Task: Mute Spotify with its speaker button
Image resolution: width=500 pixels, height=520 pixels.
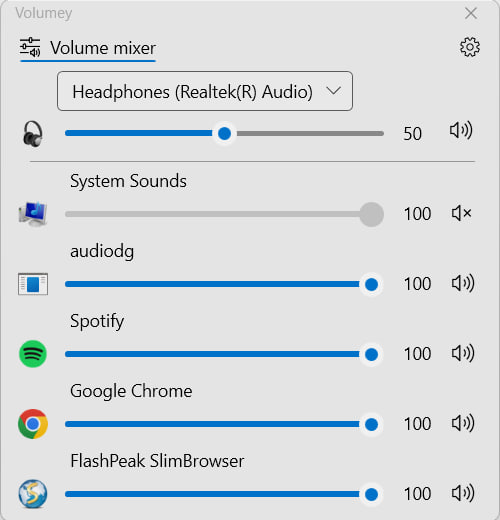Action: (x=463, y=353)
